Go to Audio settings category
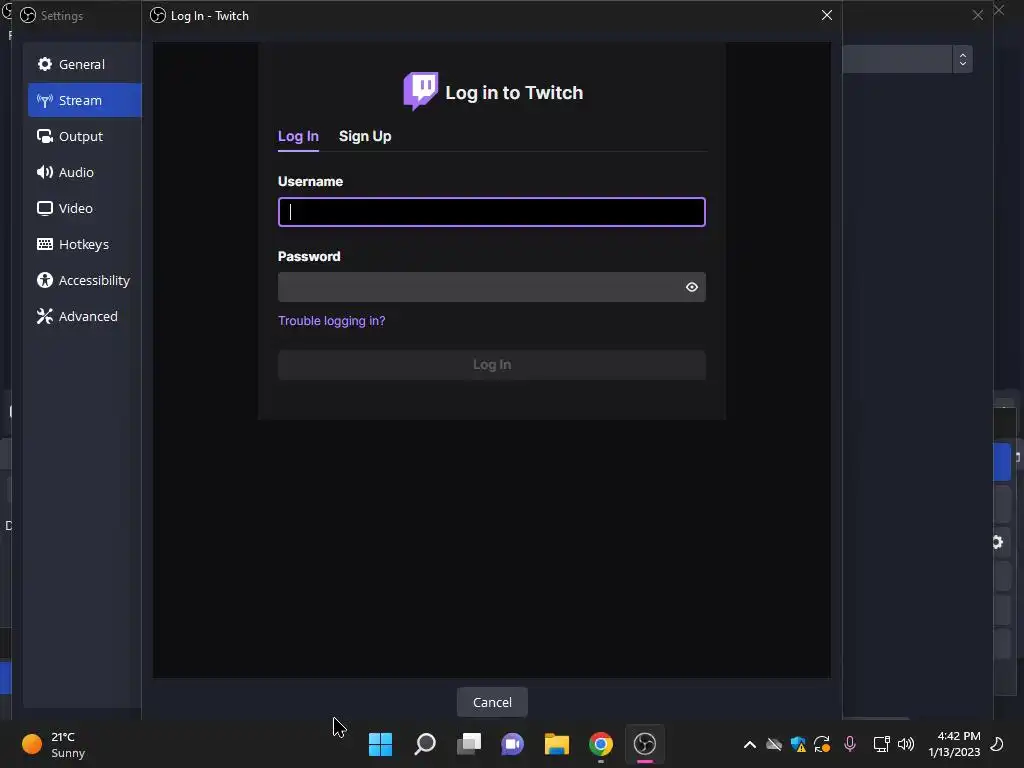Image resolution: width=1024 pixels, height=768 pixels. 84,172
